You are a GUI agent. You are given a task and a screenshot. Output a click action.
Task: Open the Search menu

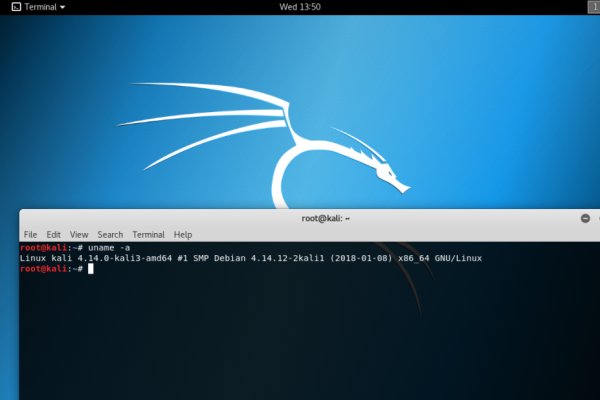110,234
